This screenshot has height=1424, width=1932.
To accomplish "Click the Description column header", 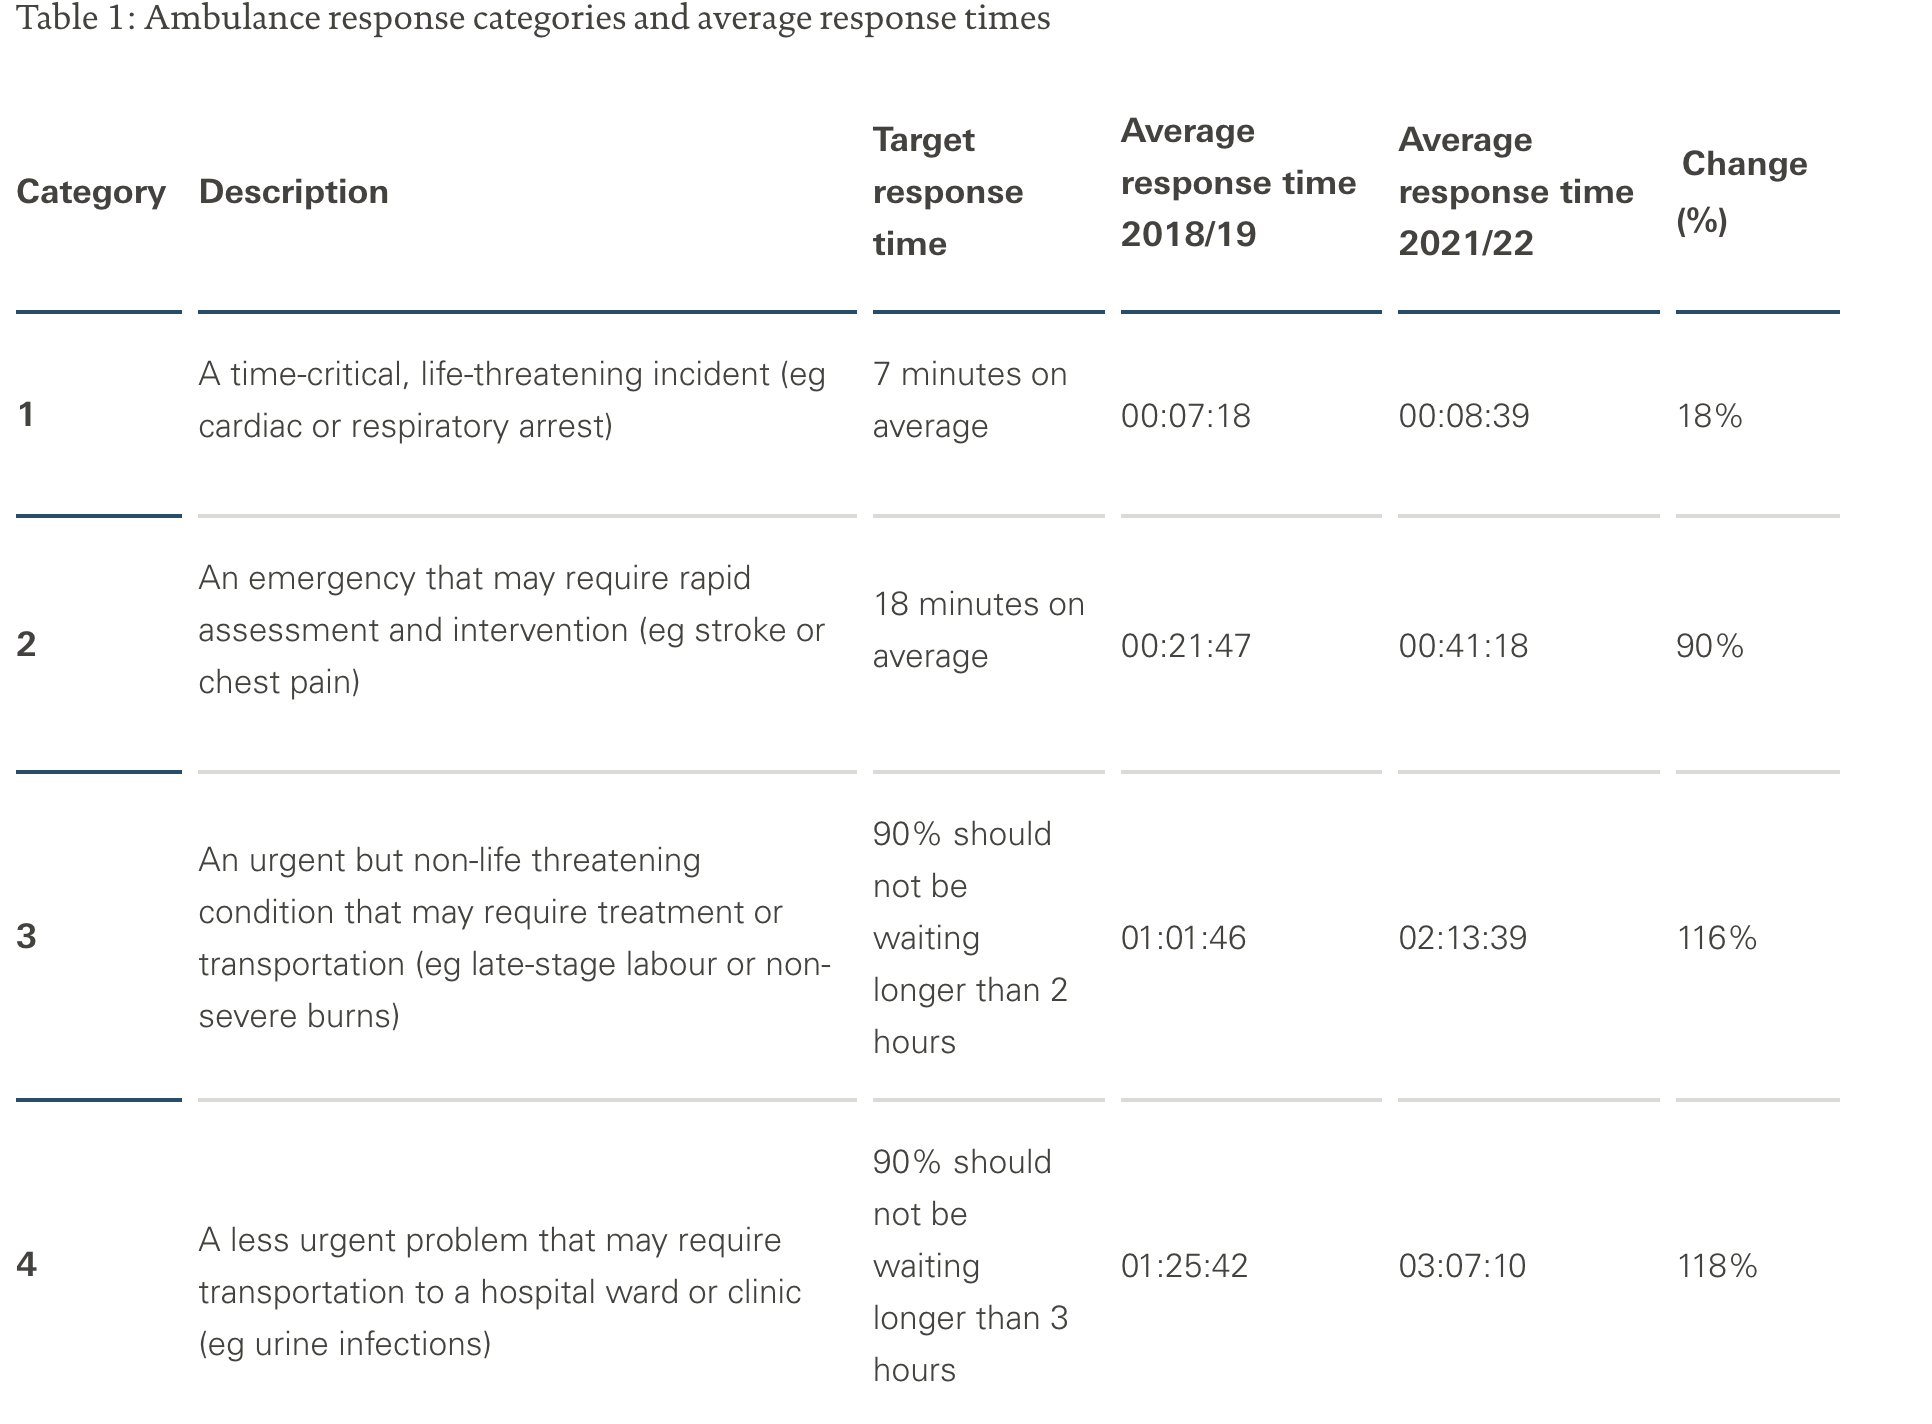I will [293, 192].
